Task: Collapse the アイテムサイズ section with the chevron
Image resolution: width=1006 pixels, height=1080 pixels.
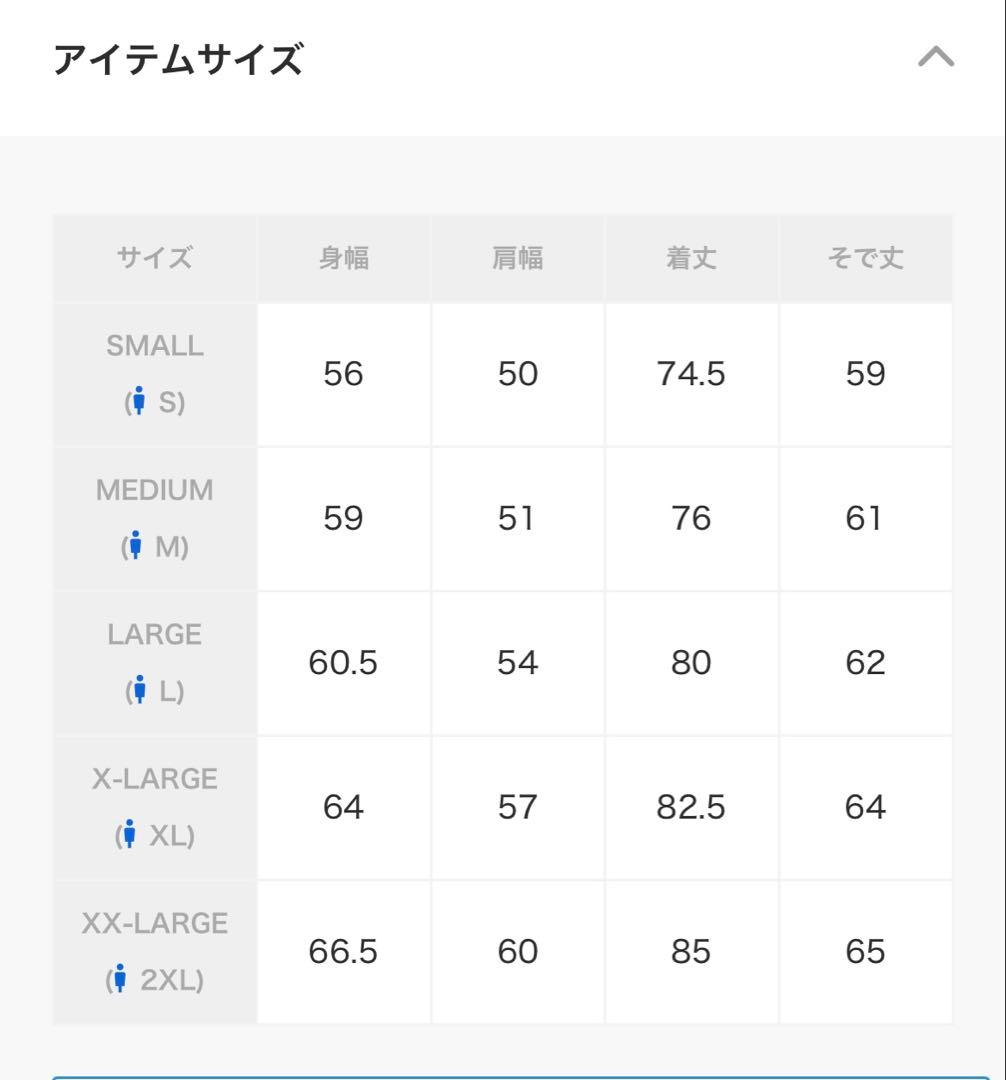Action: pos(936,56)
